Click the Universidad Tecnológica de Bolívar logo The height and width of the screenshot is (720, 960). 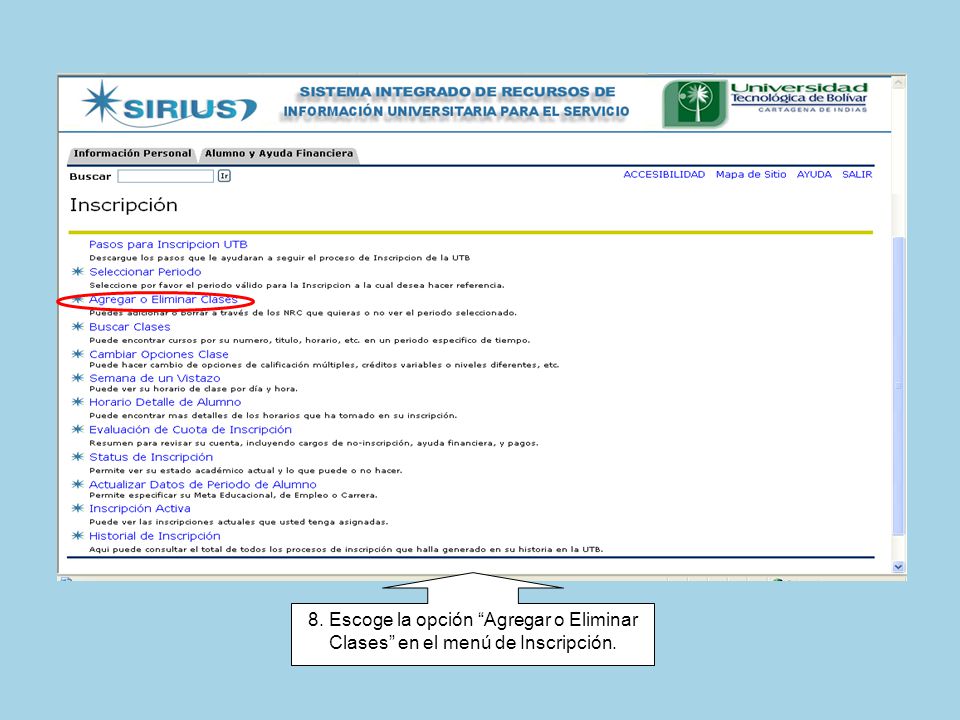click(765, 103)
